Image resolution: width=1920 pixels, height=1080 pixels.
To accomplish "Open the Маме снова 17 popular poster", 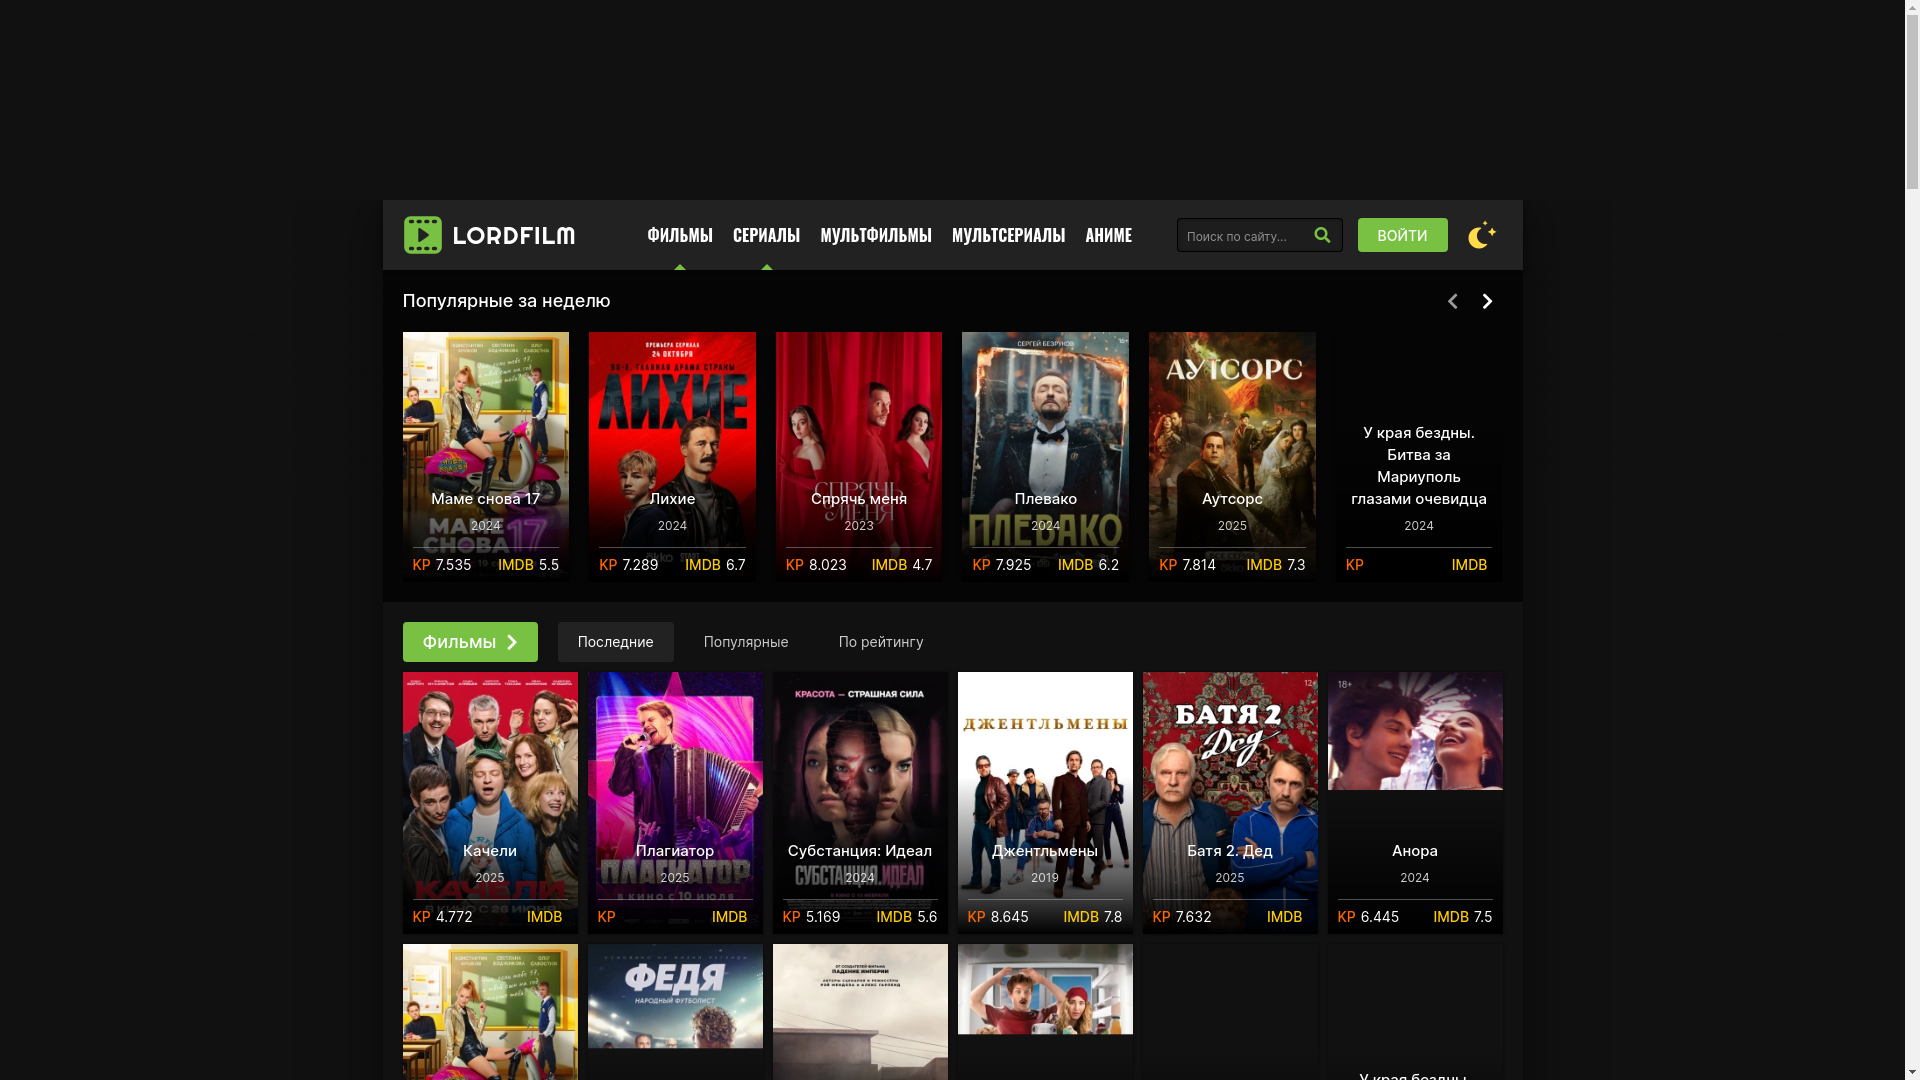I will pyautogui.click(x=486, y=456).
